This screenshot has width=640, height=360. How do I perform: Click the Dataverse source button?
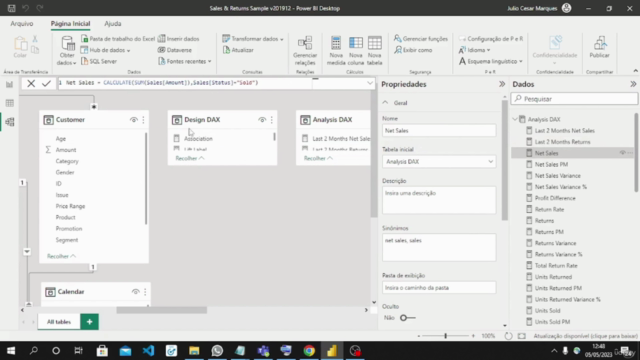click(175, 50)
